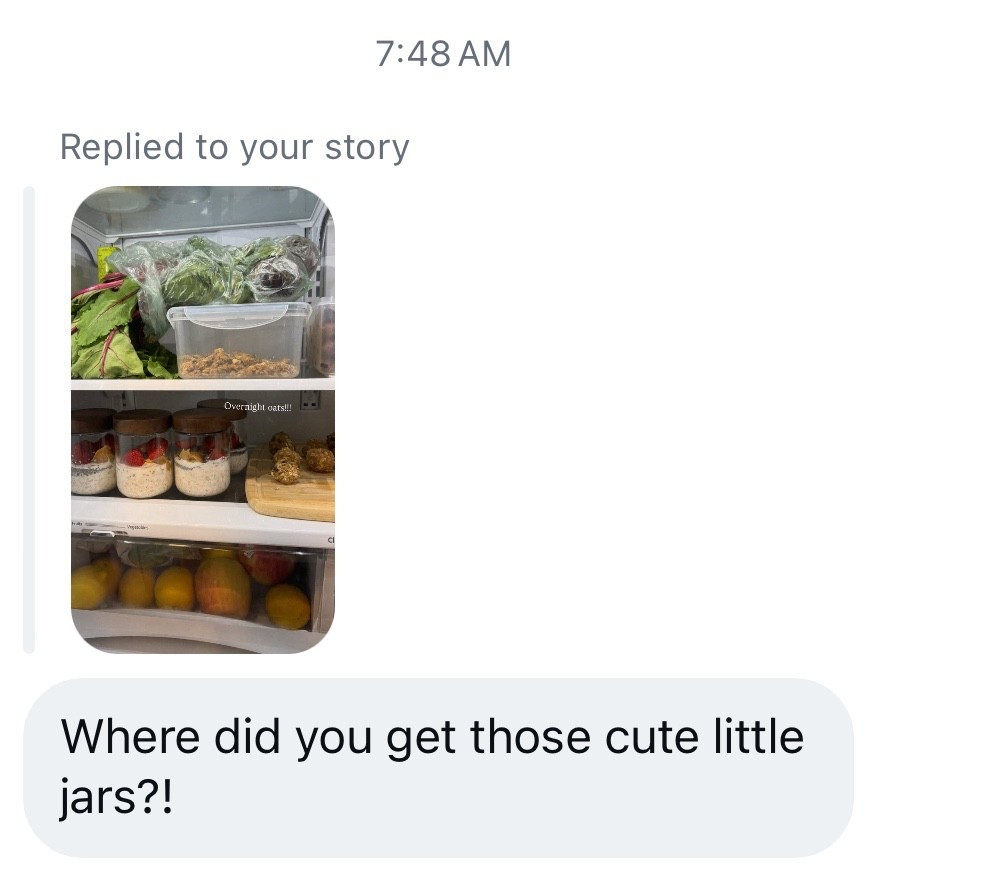Click the word "jars?!" in the message

tap(116, 802)
